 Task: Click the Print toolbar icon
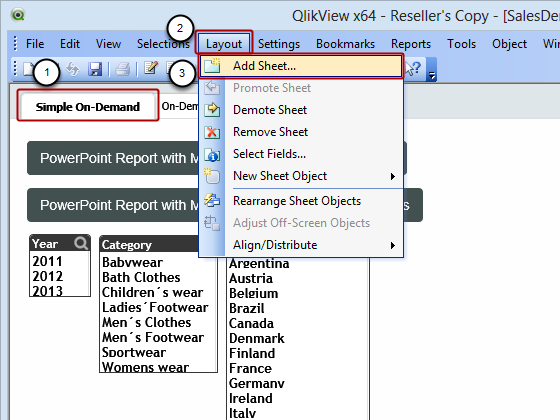[x=122, y=69]
